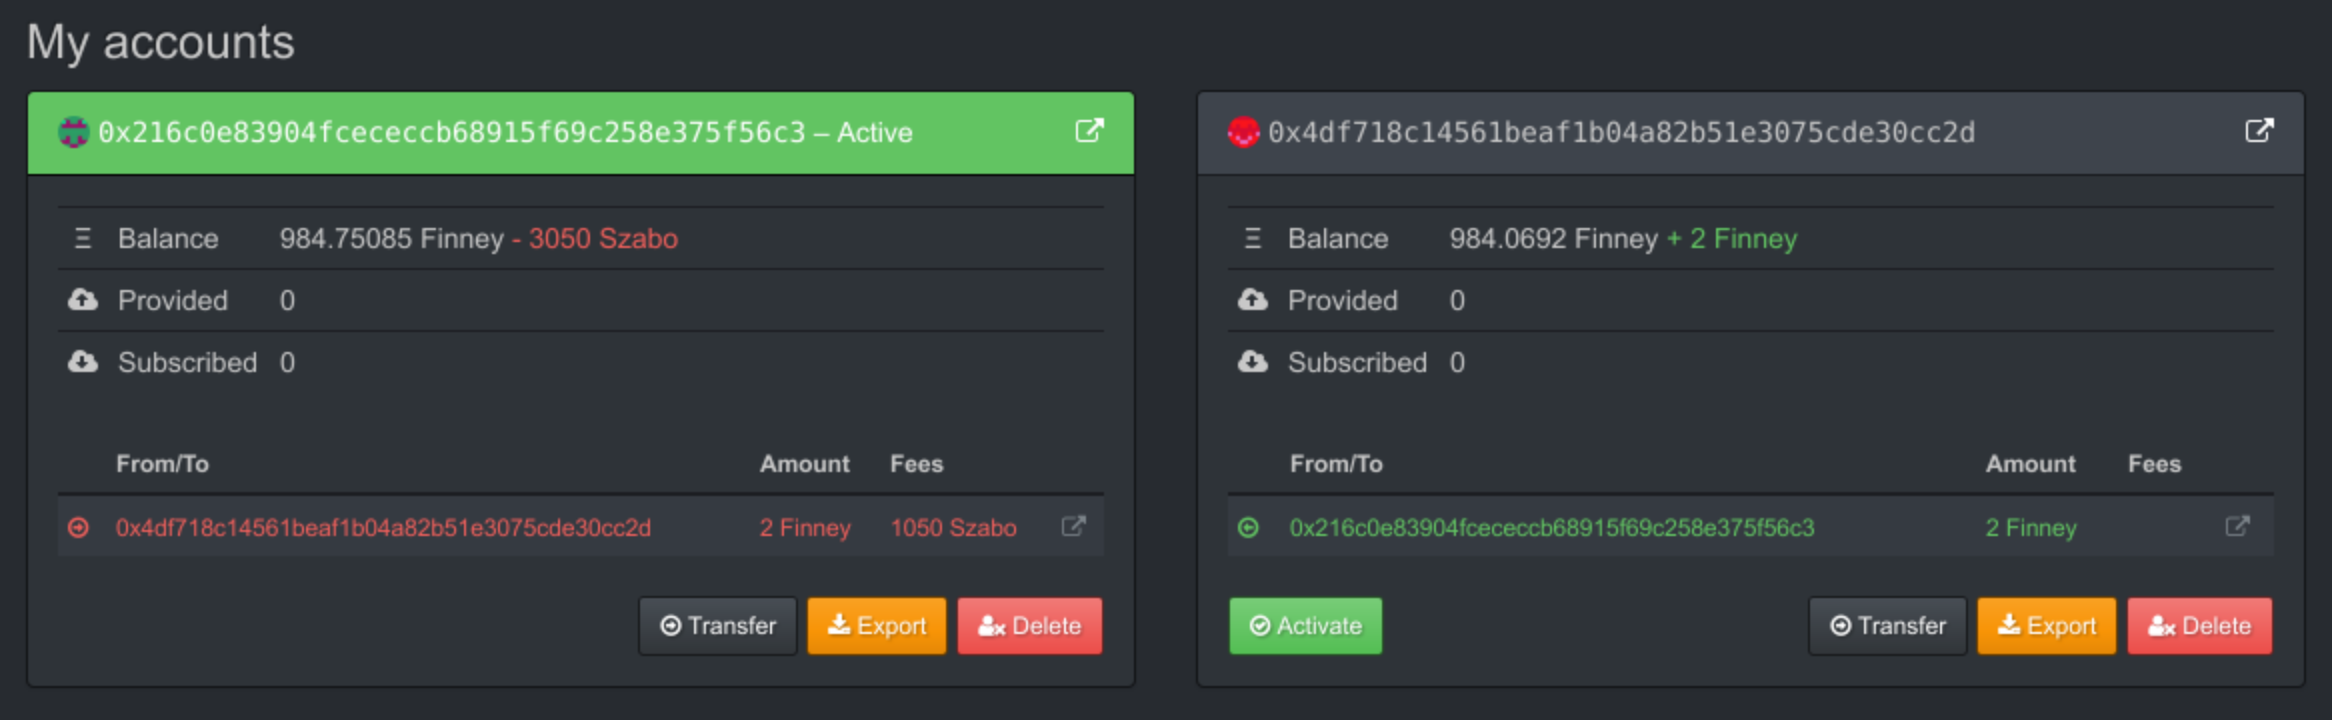
Task: Delete the 0x4df718c account
Action: (x=2200, y=626)
